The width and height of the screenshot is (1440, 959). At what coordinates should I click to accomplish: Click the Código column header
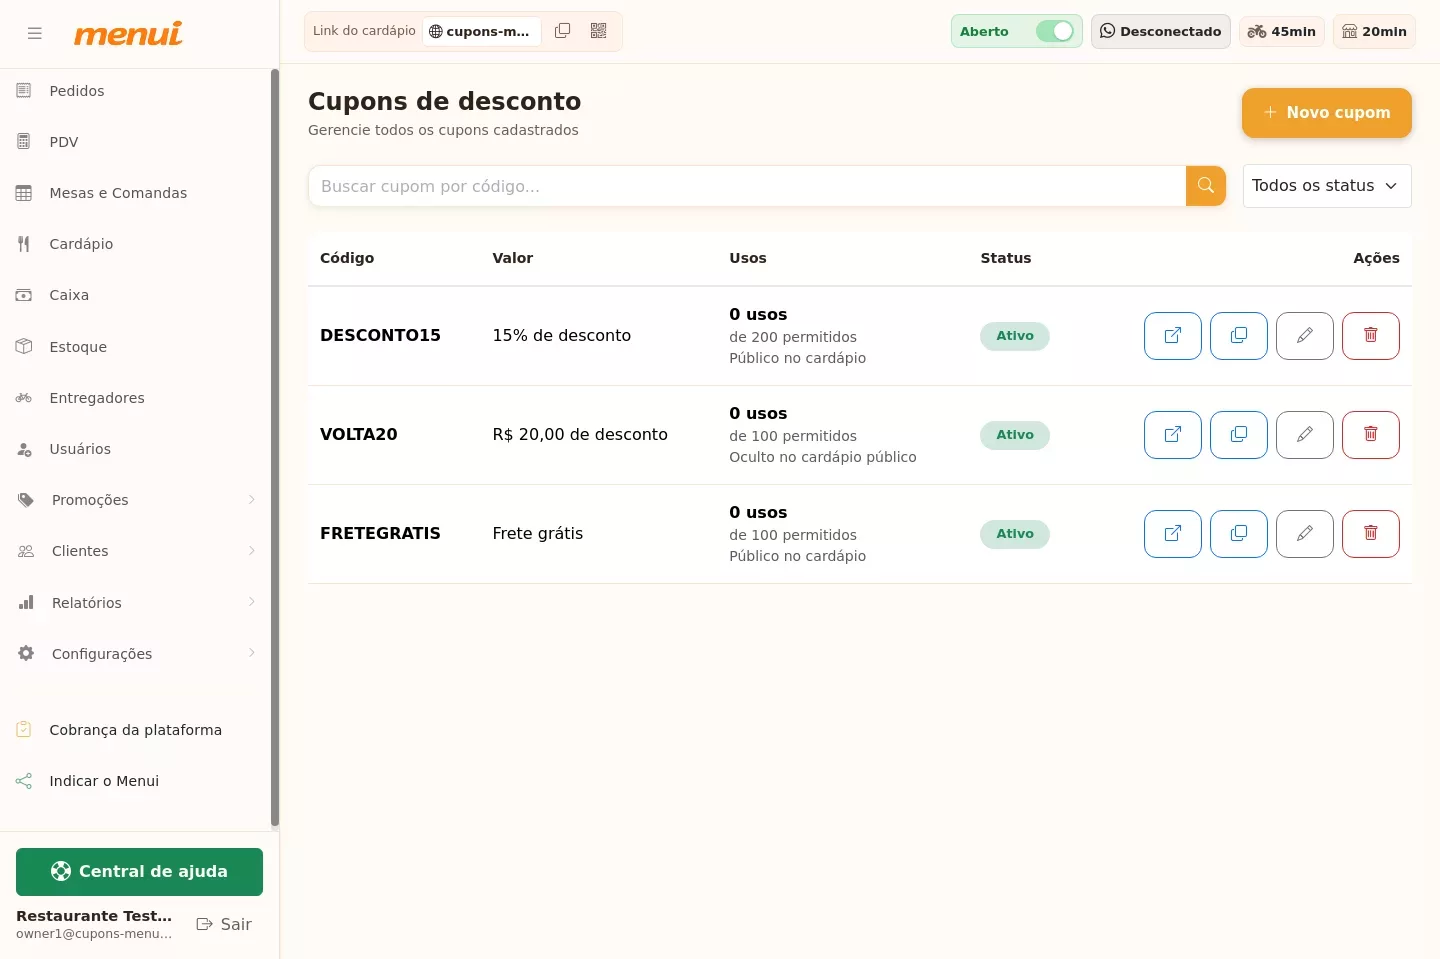[x=347, y=258]
